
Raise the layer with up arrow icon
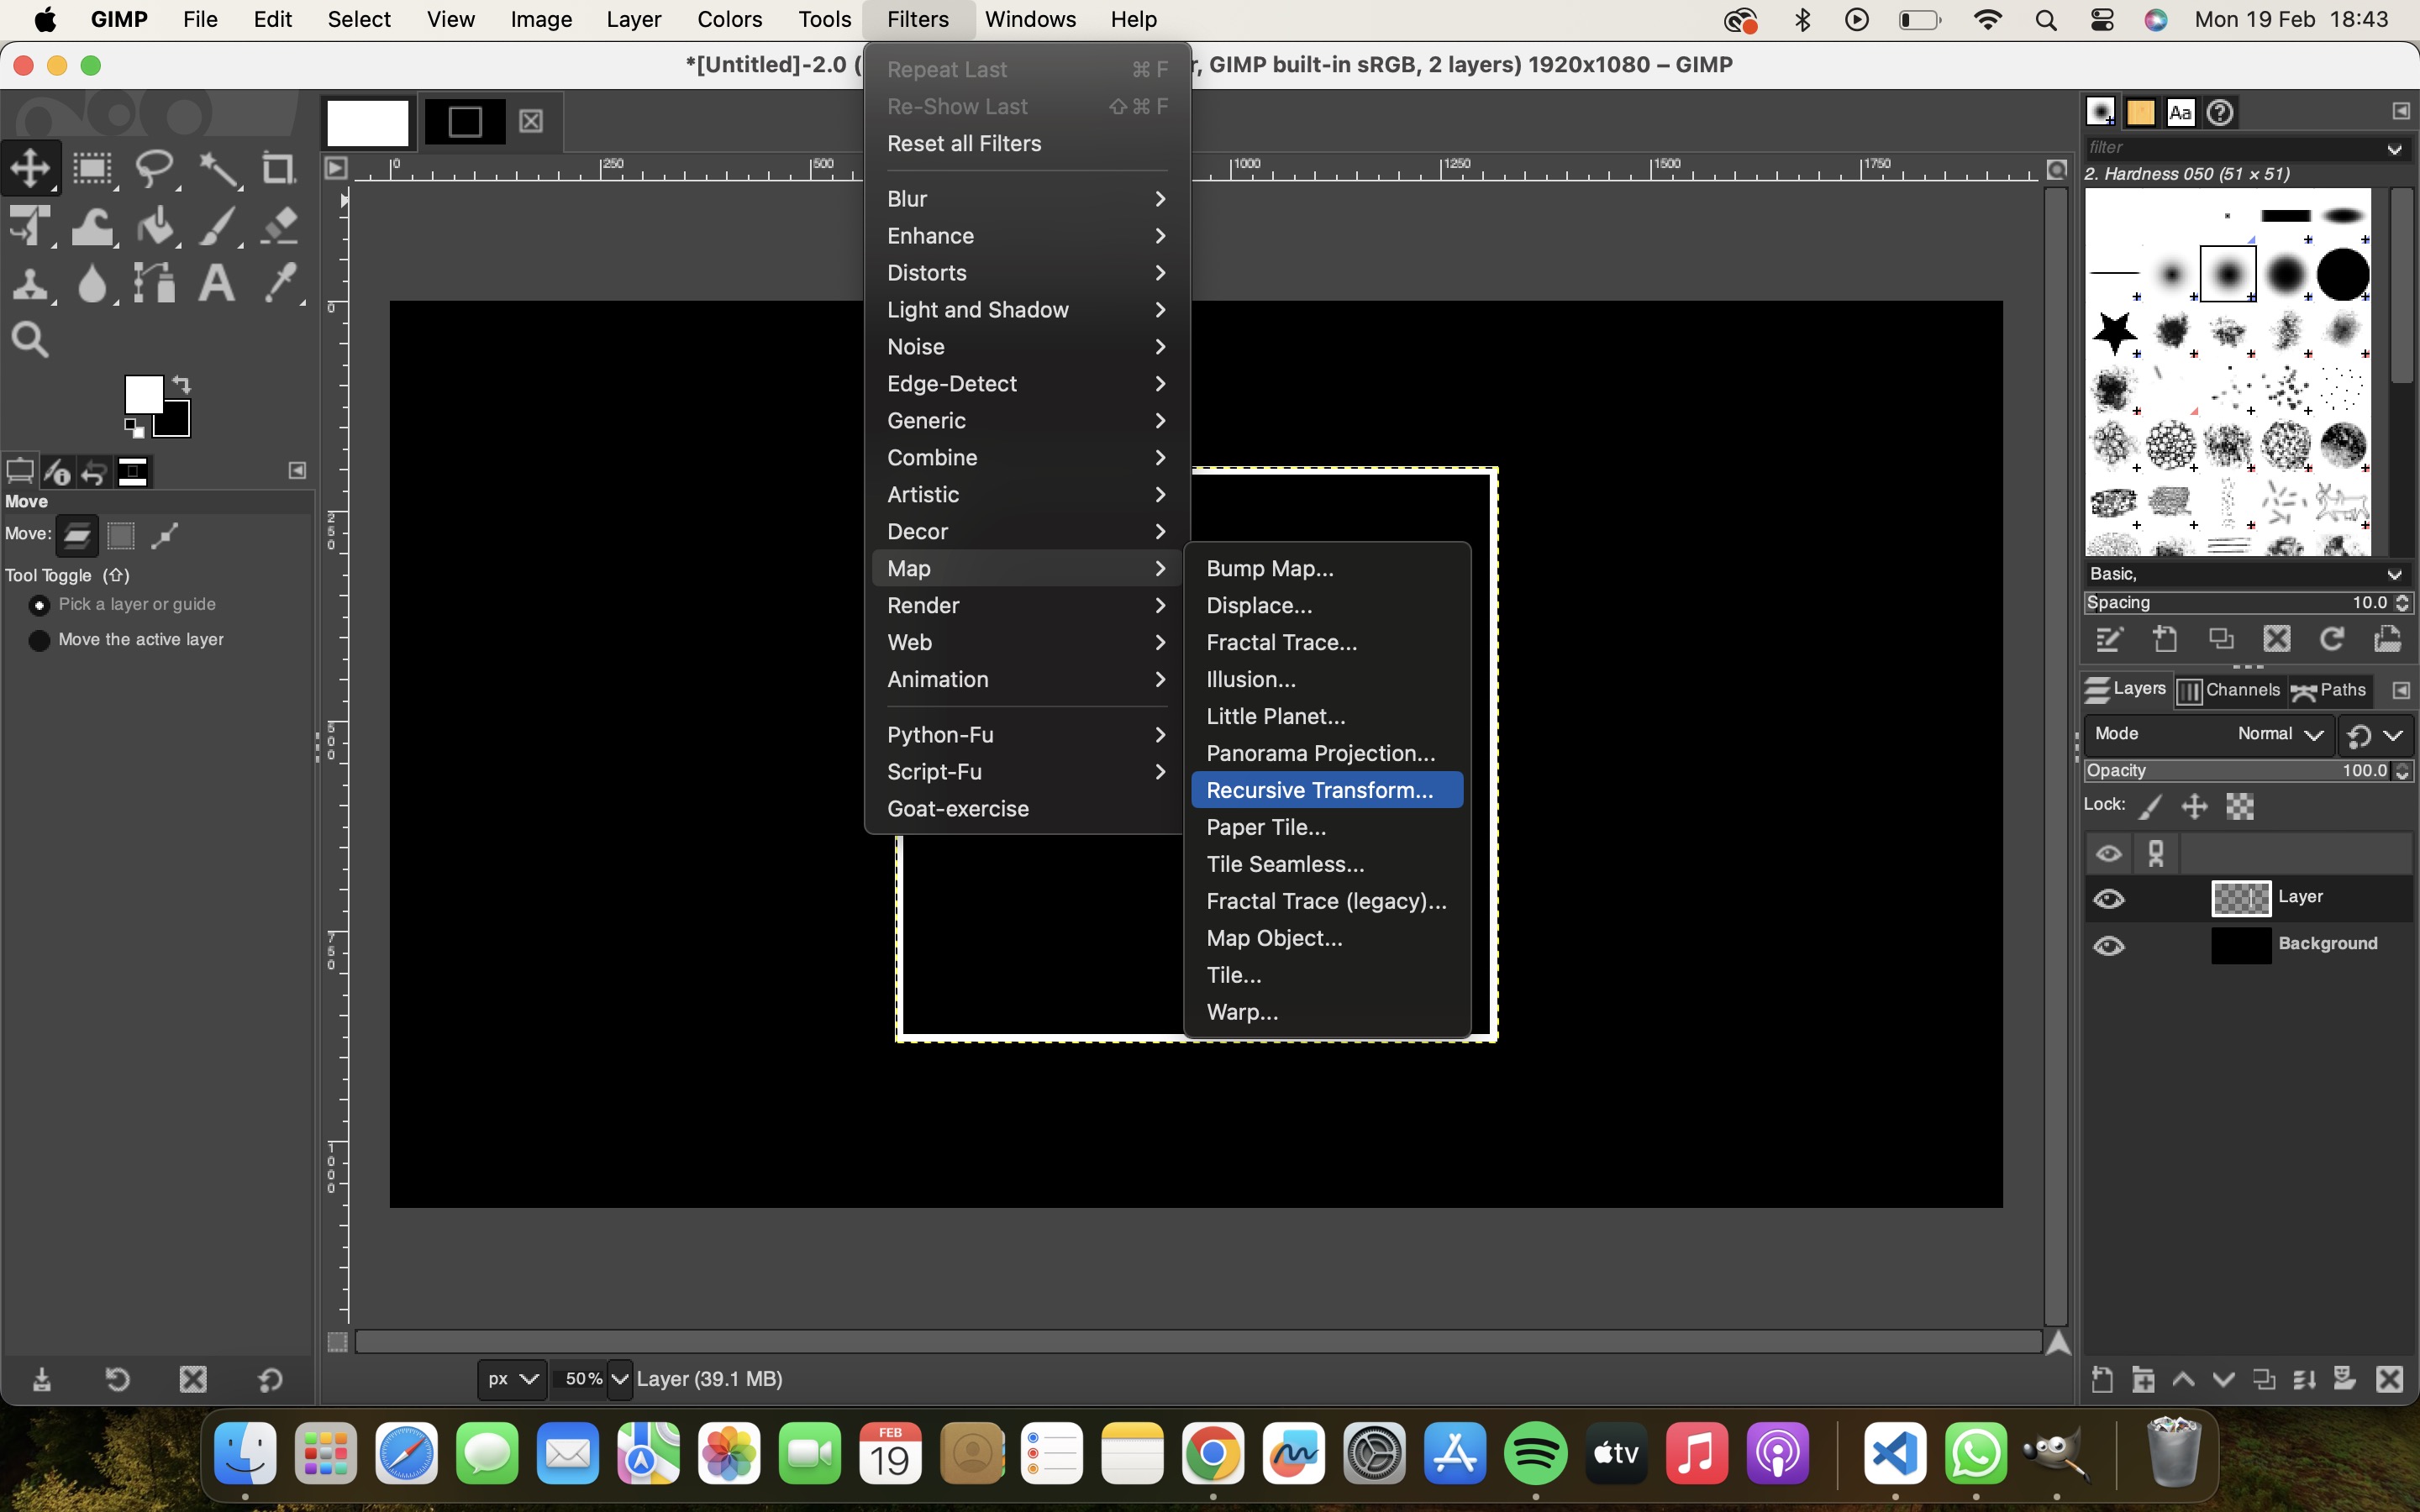click(x=2183, y=1380)
